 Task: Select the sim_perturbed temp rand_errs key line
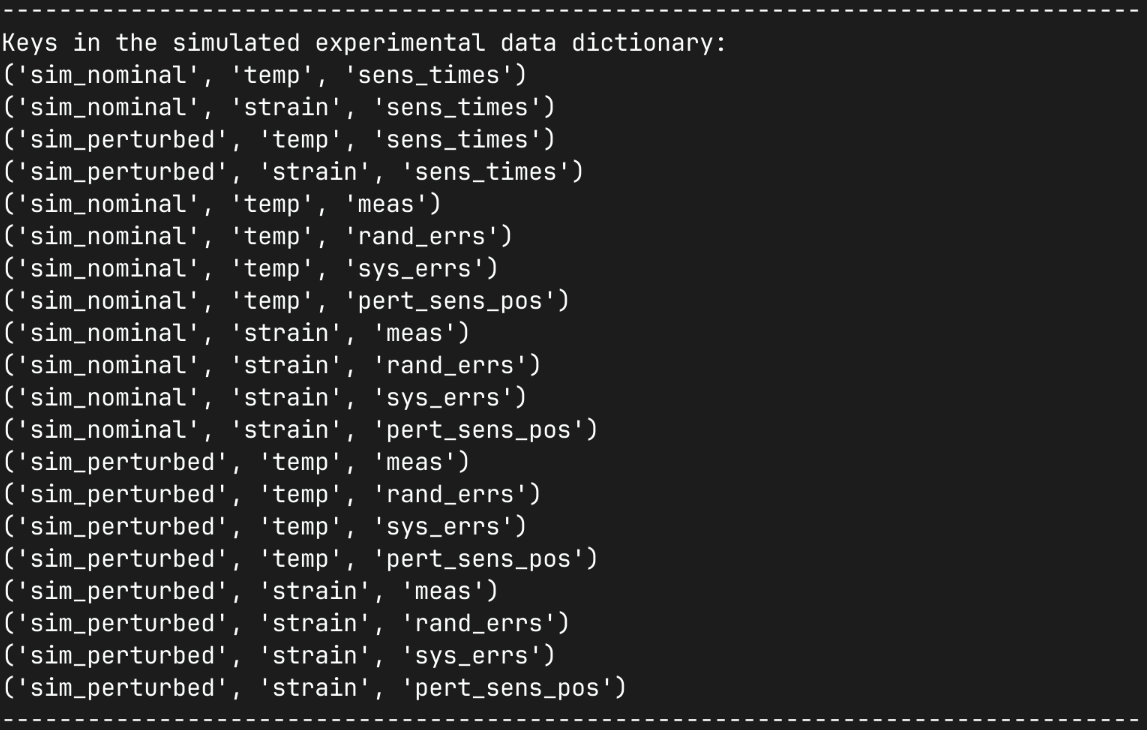[271, 494]
